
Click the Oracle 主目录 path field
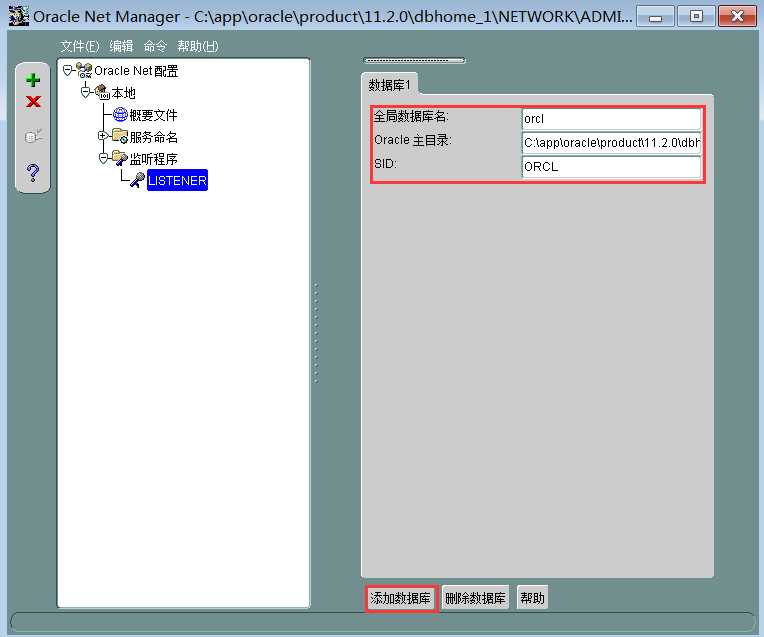[611, 142]
